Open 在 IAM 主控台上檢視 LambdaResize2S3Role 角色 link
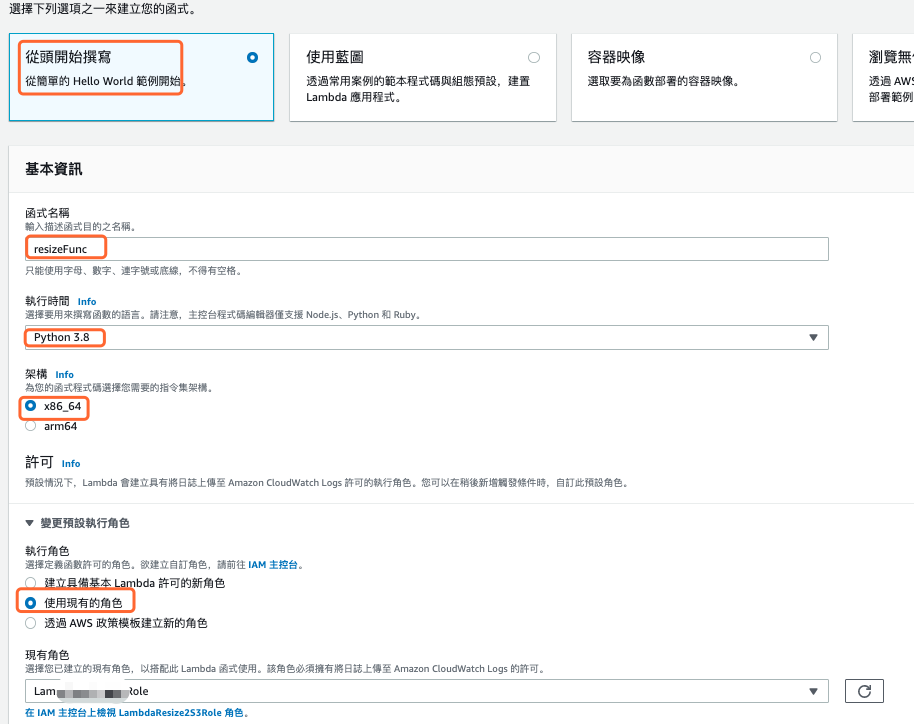The height and width of the screenshot is (724, 914). 136,712
